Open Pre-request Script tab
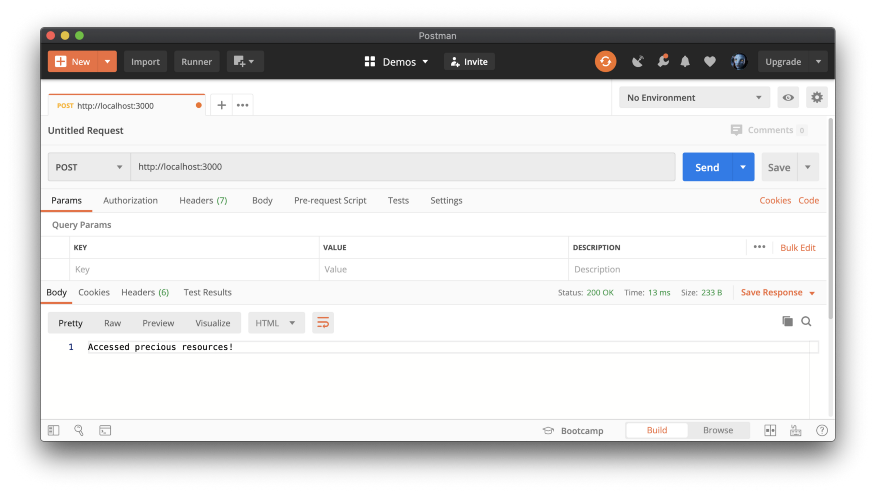This screenshot has height=494, width=875. tap(330, 200)
